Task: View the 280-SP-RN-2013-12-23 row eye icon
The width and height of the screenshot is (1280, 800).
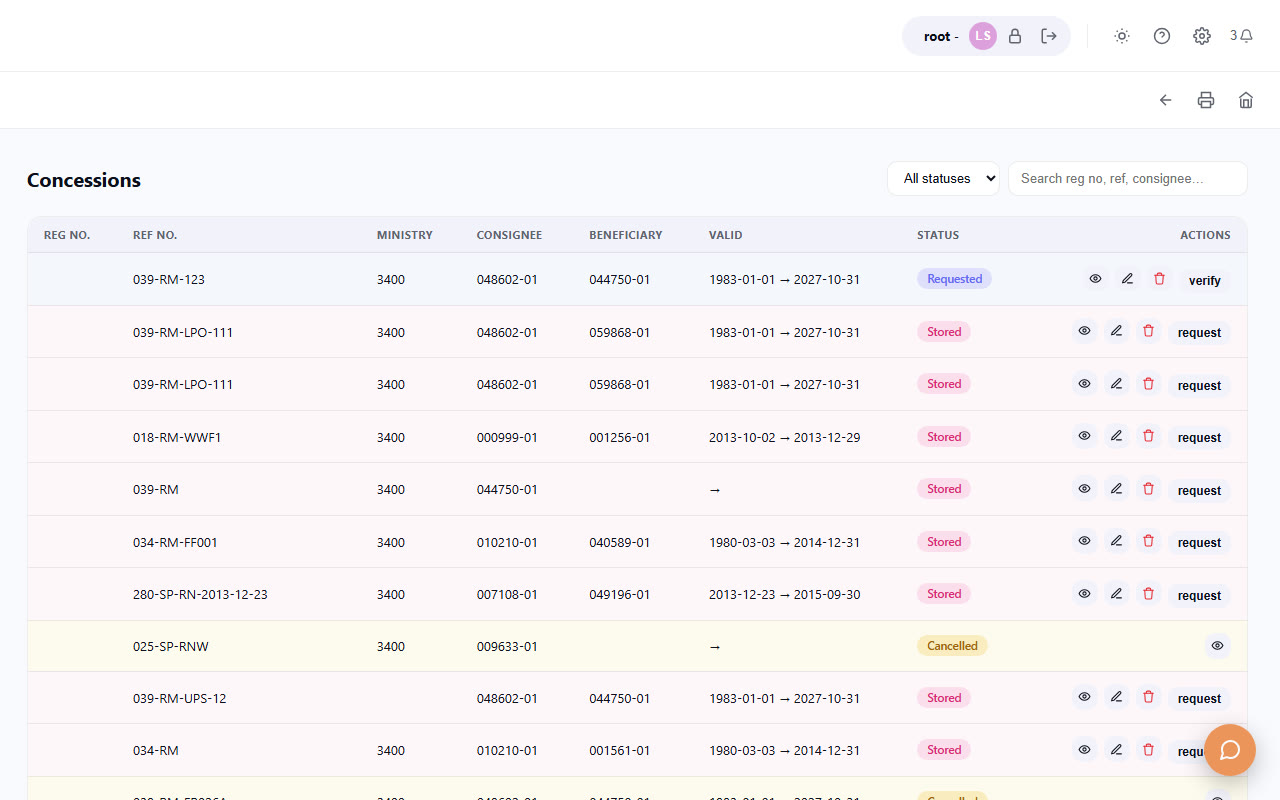Action: (x=1085, y=594)
